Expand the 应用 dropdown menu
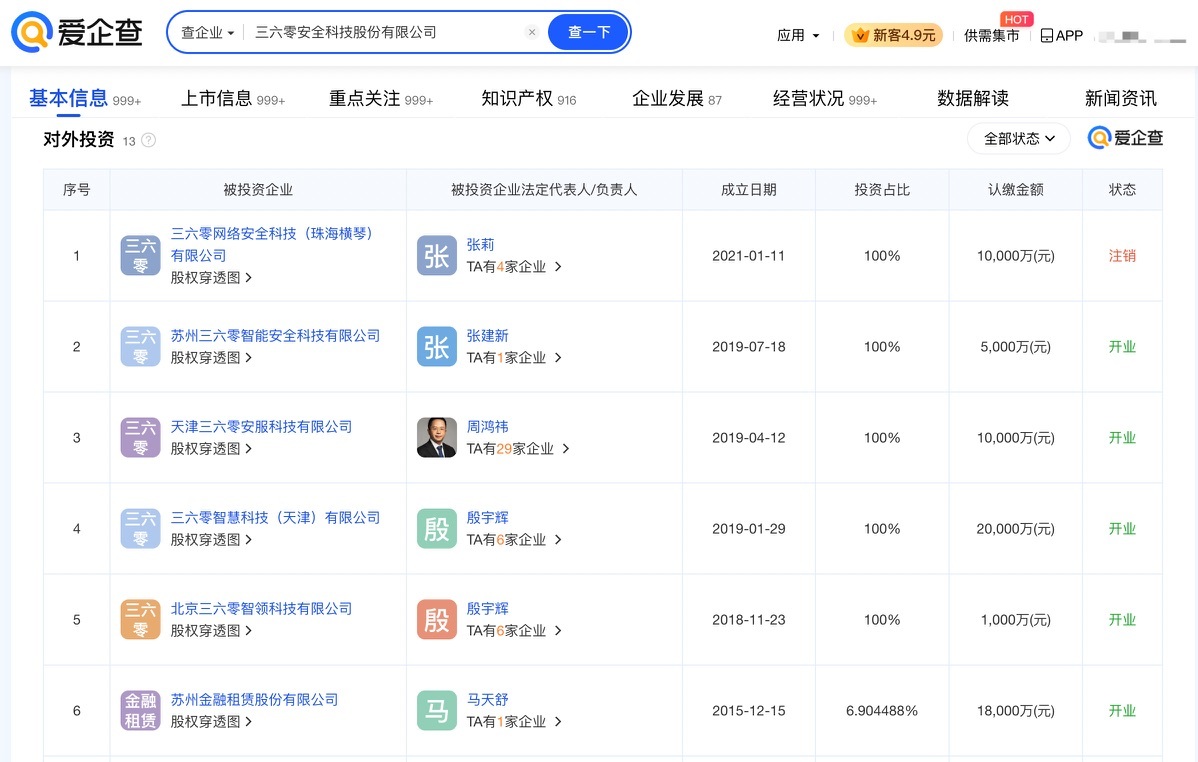 pyautogui.click(x=798, y=35)
